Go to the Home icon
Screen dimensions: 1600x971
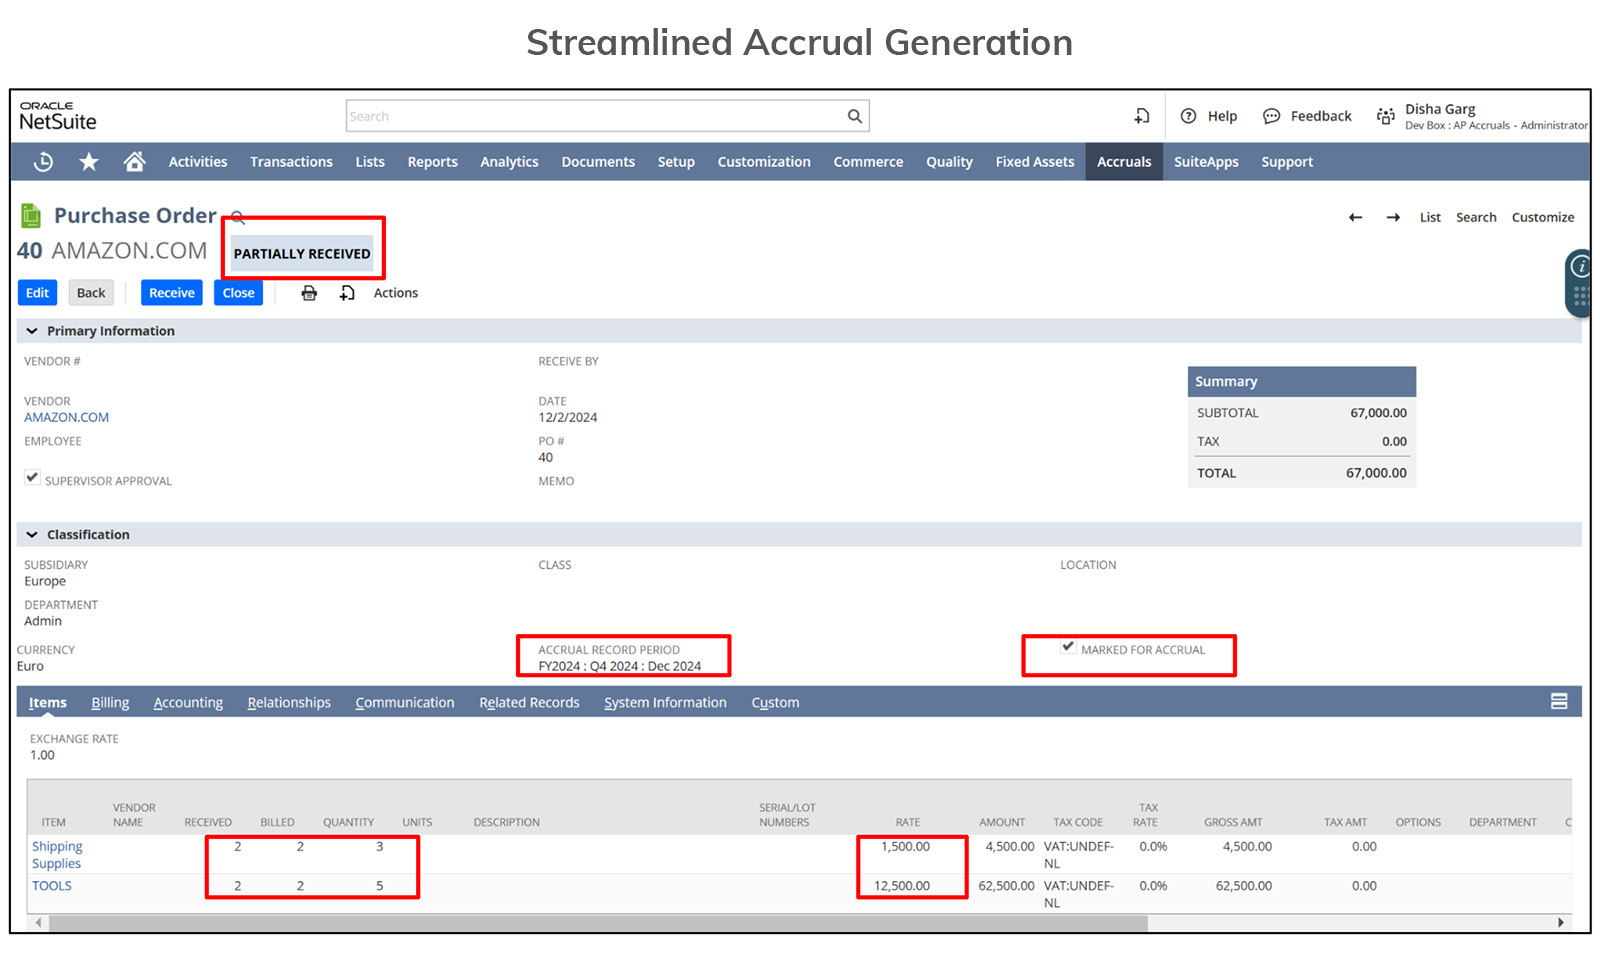(x=134, y=161)
